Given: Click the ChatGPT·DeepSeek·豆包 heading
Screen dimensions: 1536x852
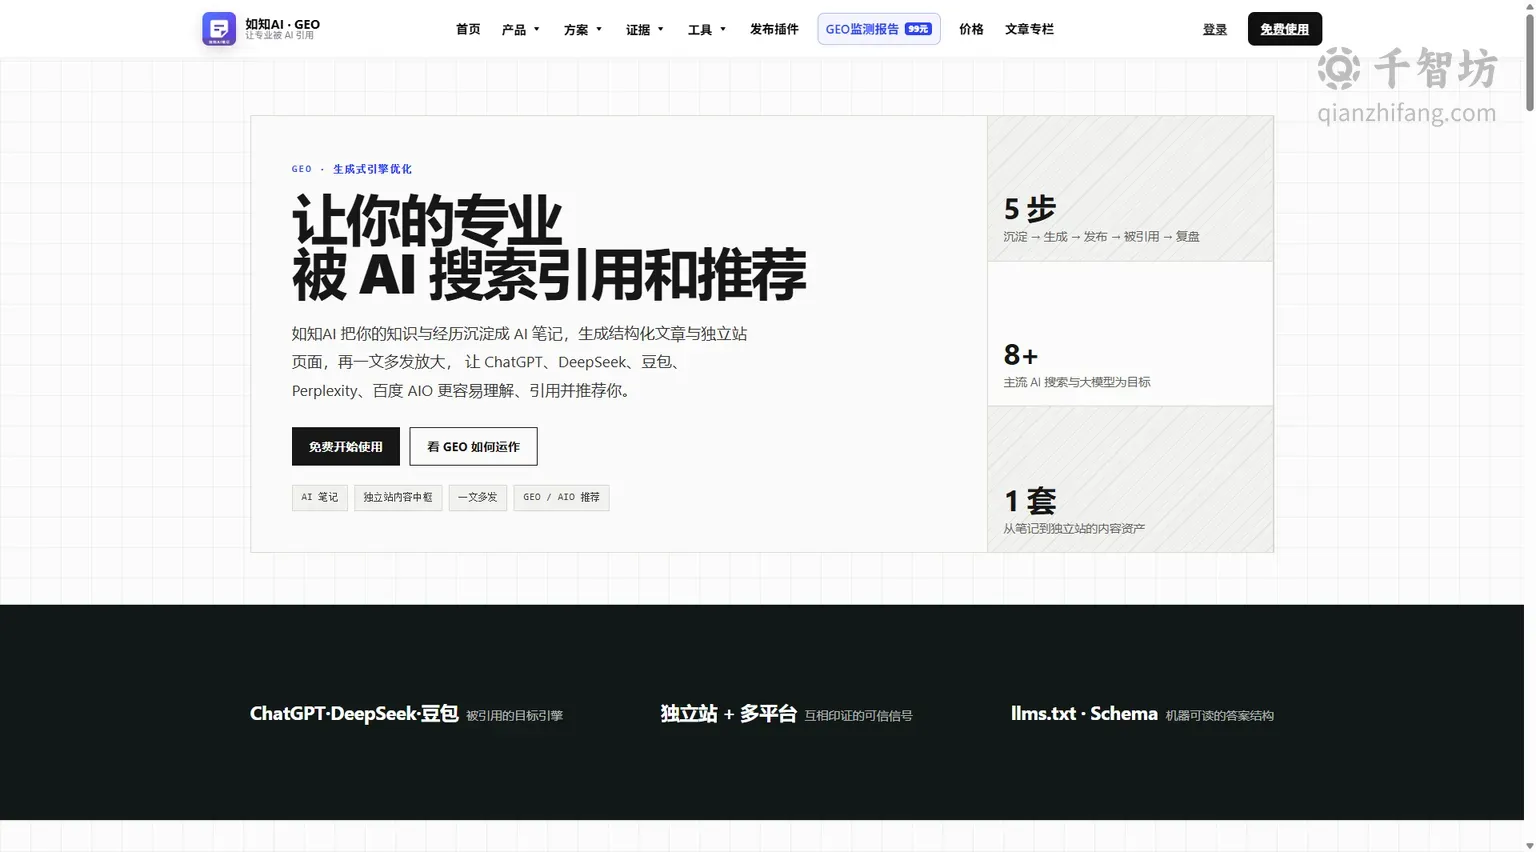Looking at the screenshot, I should point(354,713).
